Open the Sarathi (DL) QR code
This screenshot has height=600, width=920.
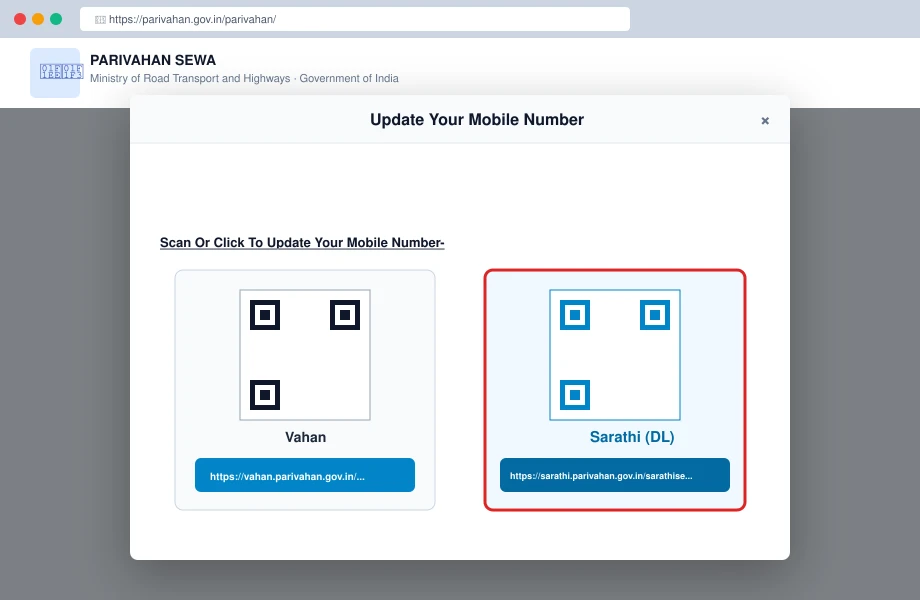click(x=615, y=355)
